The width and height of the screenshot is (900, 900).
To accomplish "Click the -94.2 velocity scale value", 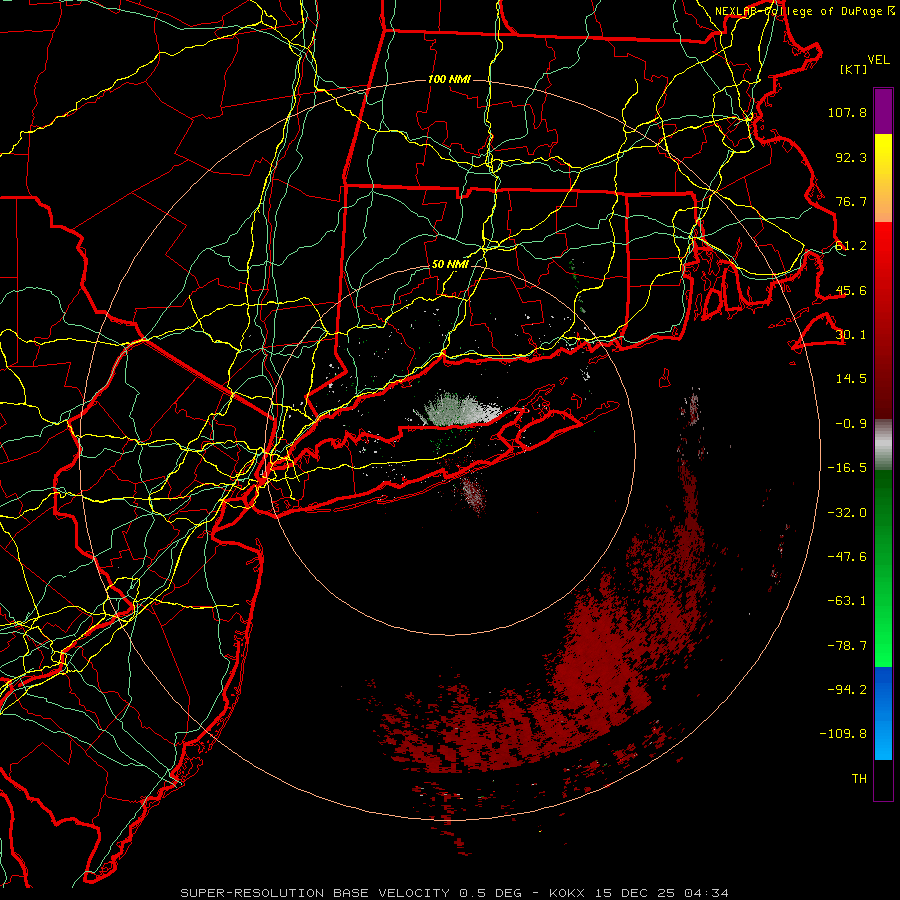I will click(847, 690).
